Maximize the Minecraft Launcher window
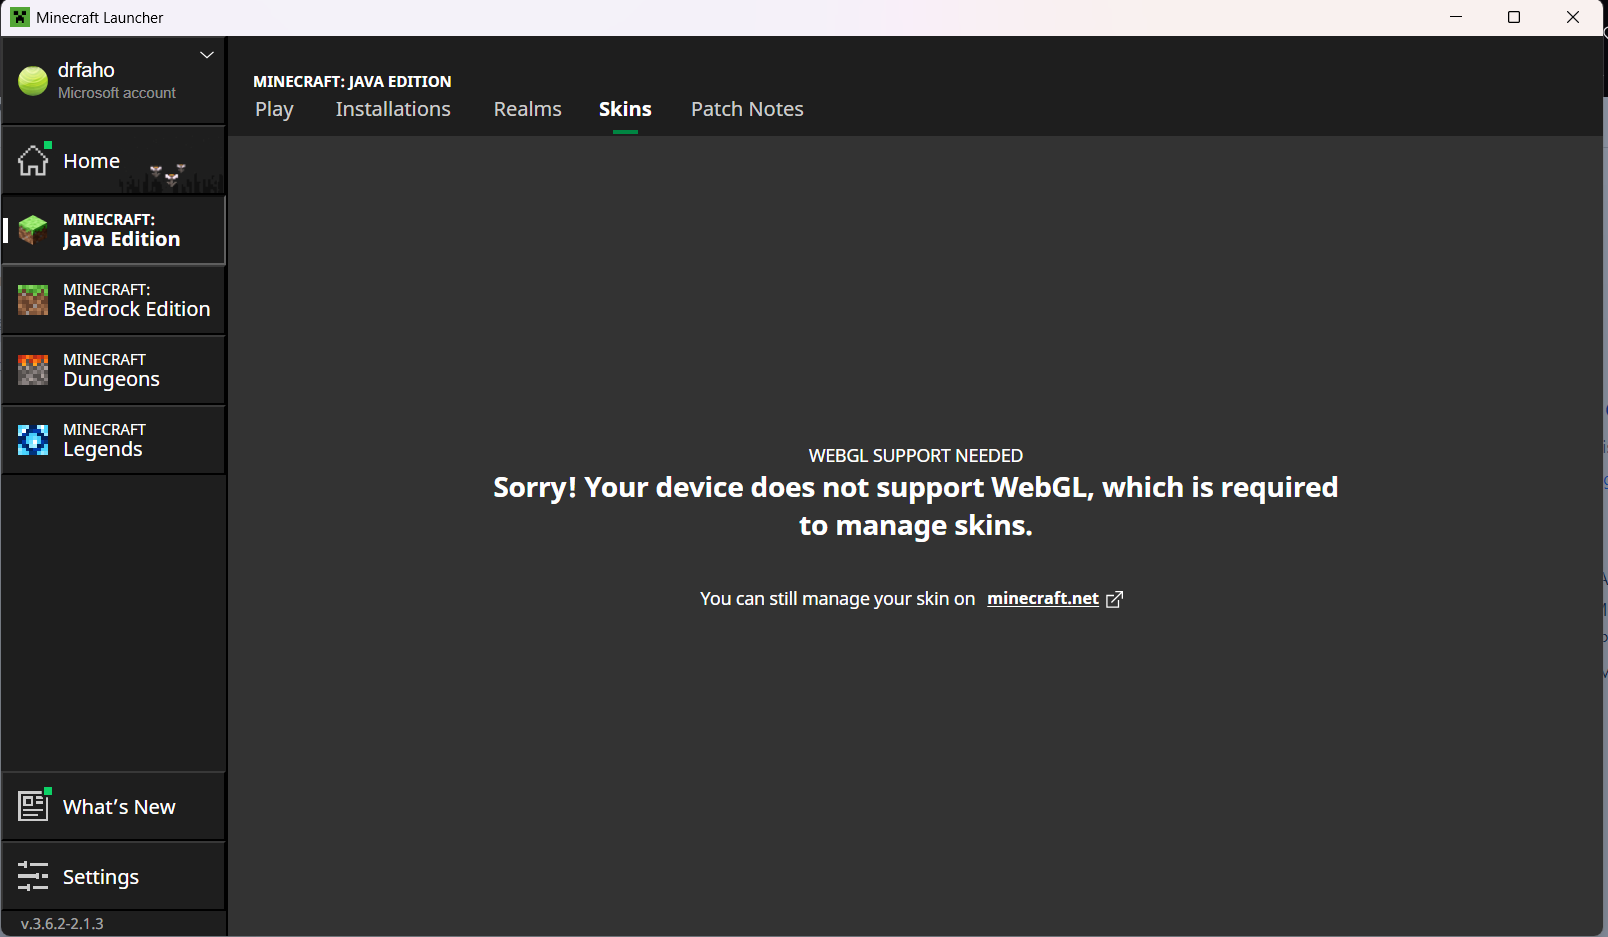The height and width of the screenshot is (937, 1608). pos(1514,17)
